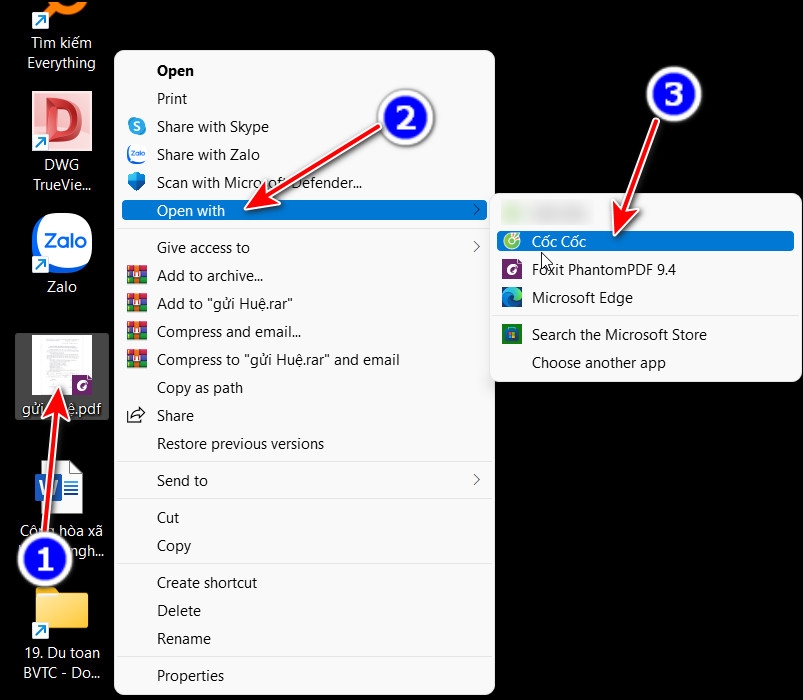
Task: Click the blurred first Open with entry
Action: point(645,213)
